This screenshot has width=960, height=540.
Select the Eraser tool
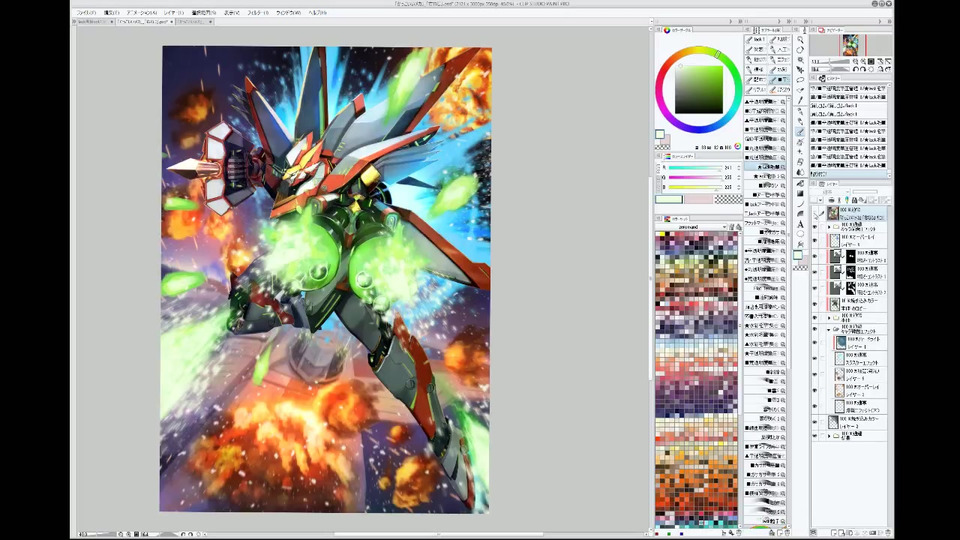[x=800, y=162]
